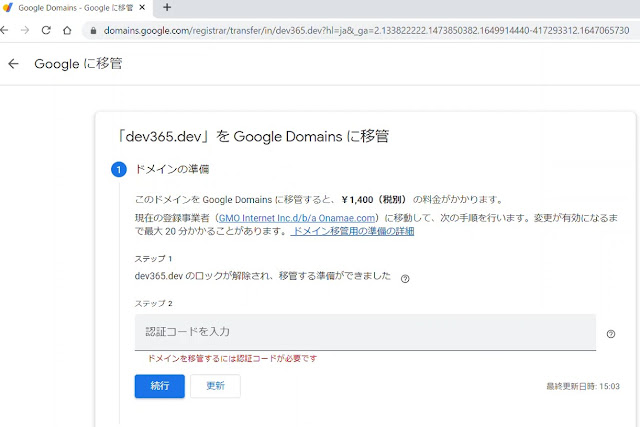Go back with browser back arrow
The image size is (640, 427).
tap(4, 30)
